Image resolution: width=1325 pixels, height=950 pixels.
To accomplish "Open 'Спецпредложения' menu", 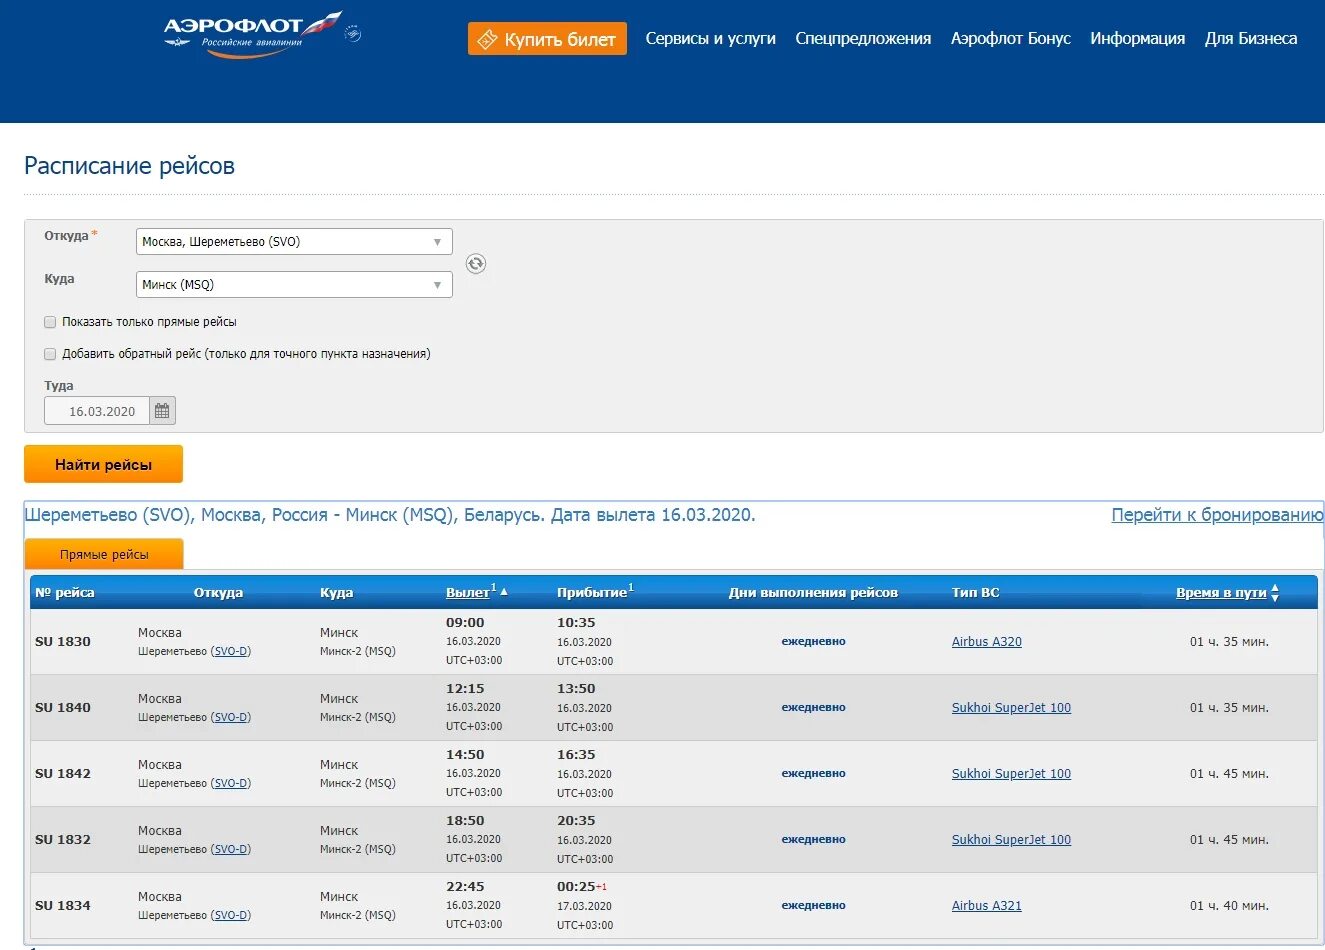I will tap(863, 39).
